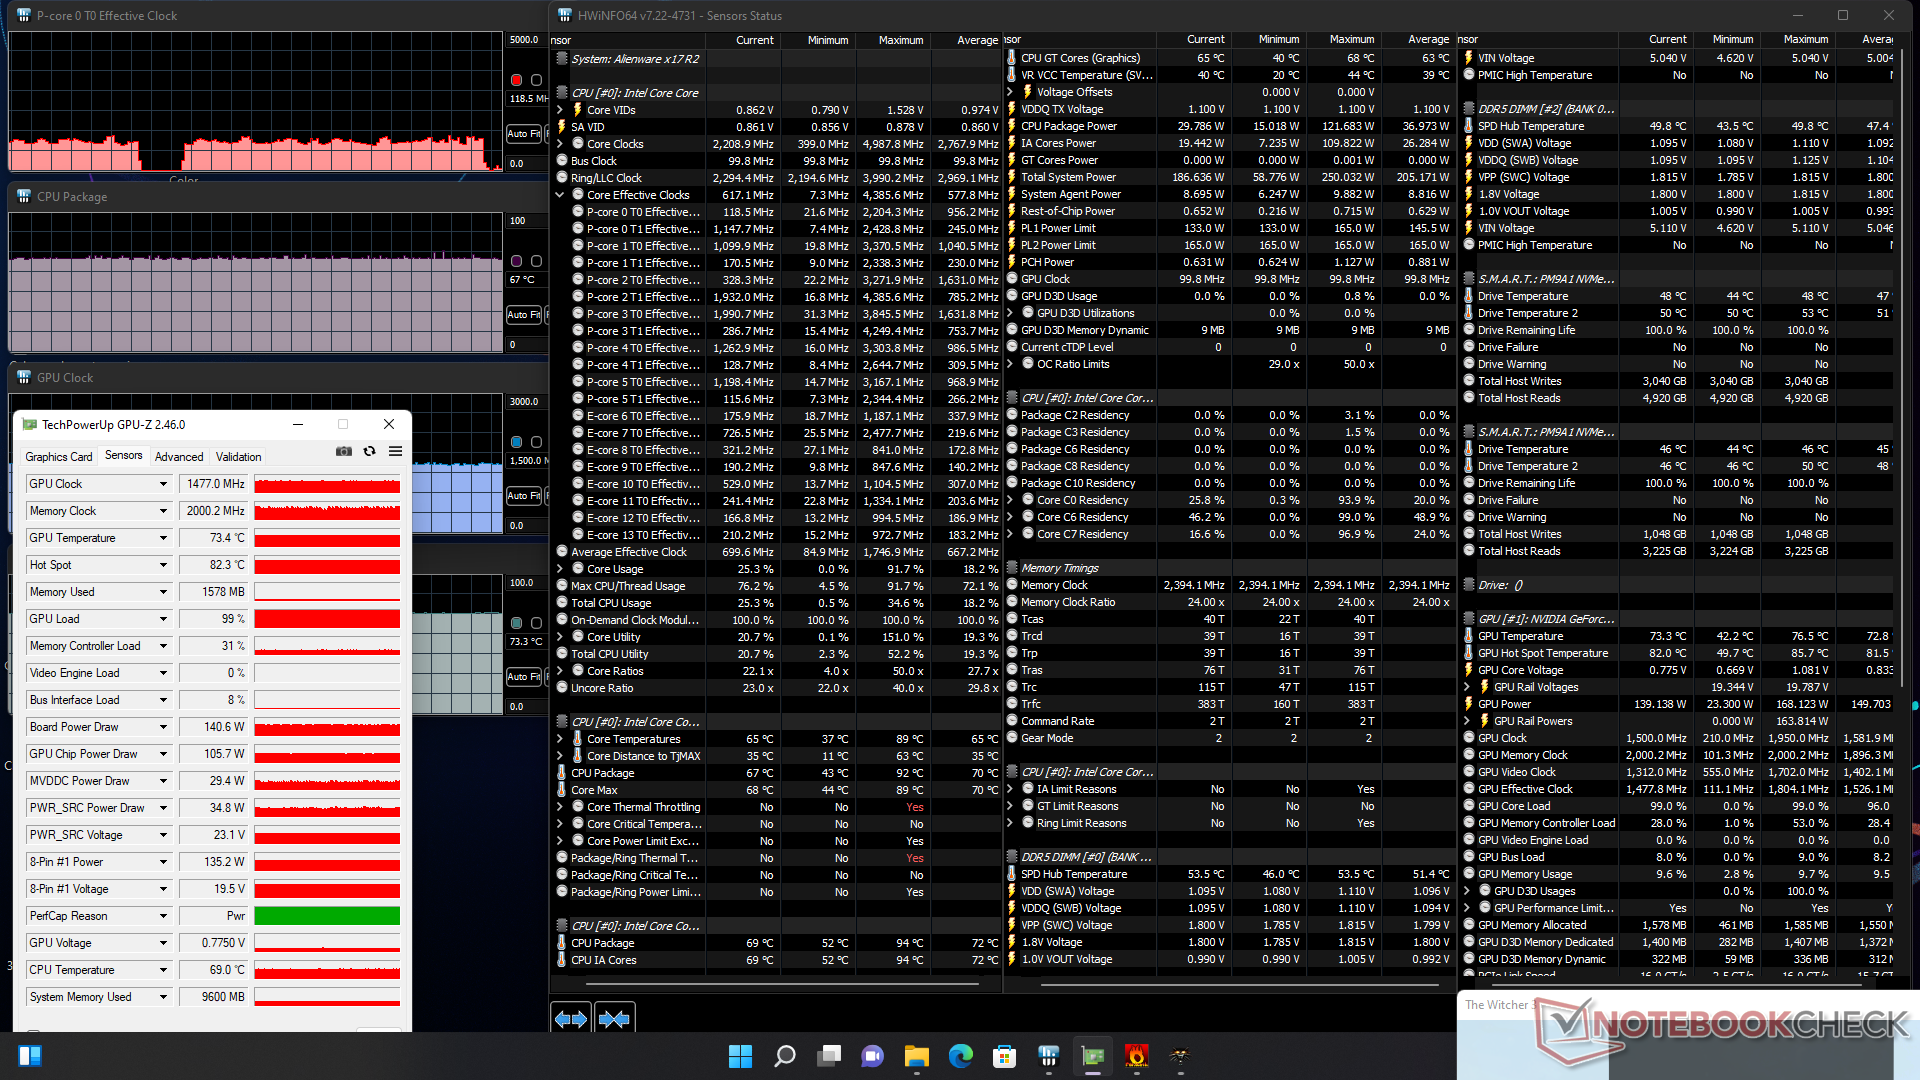This screenshot has width=1920, height=1080.
Task: Click Auto Fit button in CPU Package graph
Action: [x=522, y=315]
